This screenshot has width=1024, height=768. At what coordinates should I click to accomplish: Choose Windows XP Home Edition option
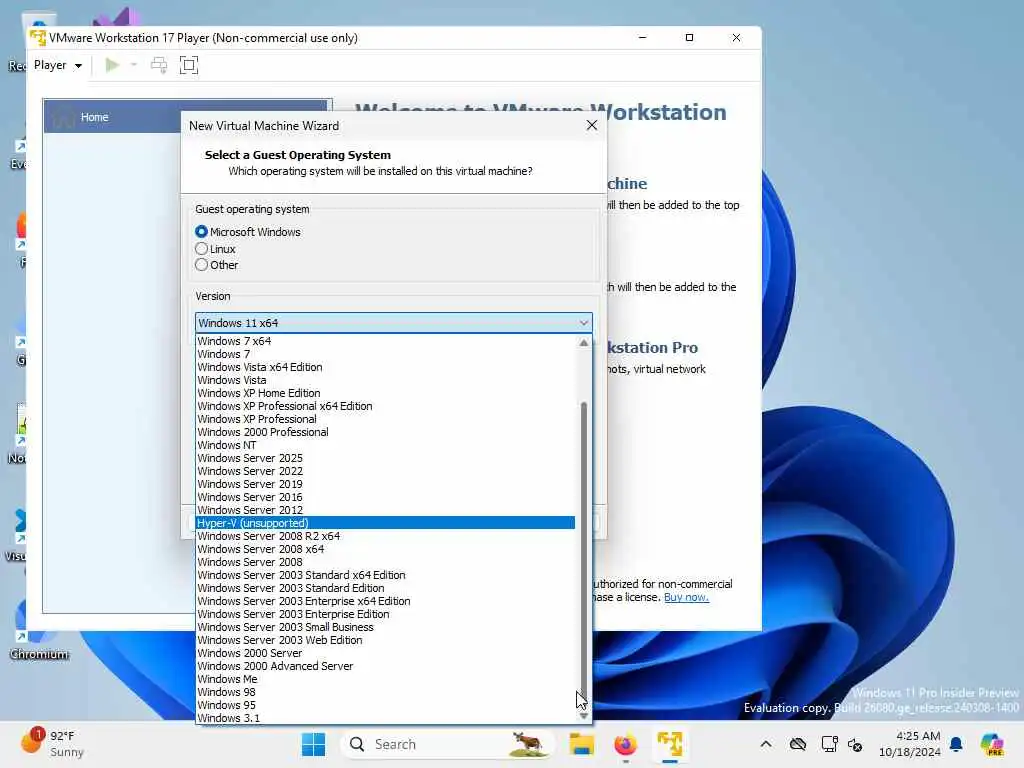(385, 393)
